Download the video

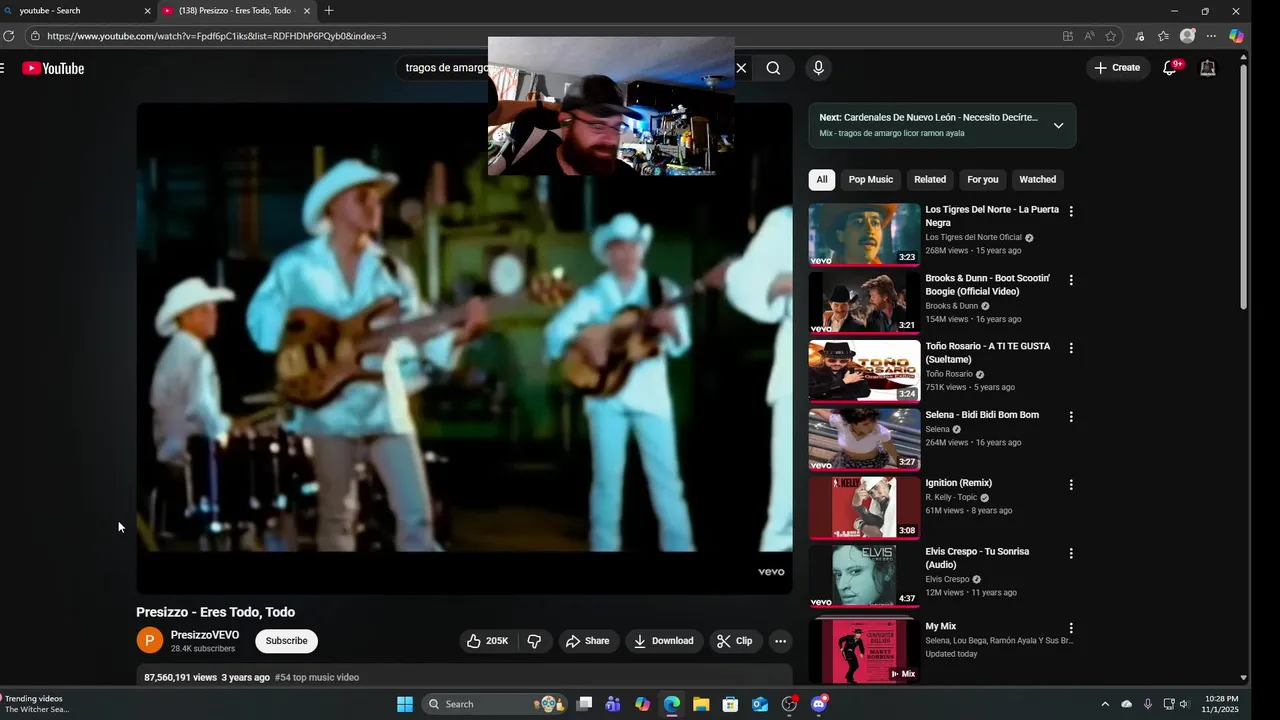[x=664, y=641]
